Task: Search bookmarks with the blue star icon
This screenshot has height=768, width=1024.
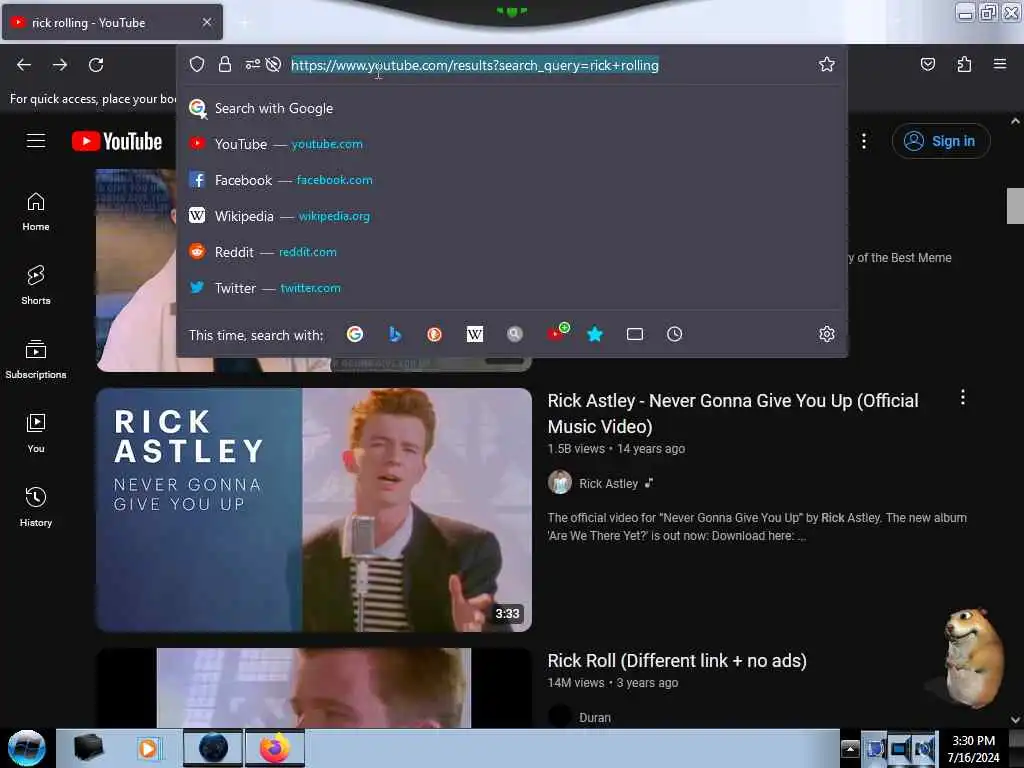Action: point(594,334)
